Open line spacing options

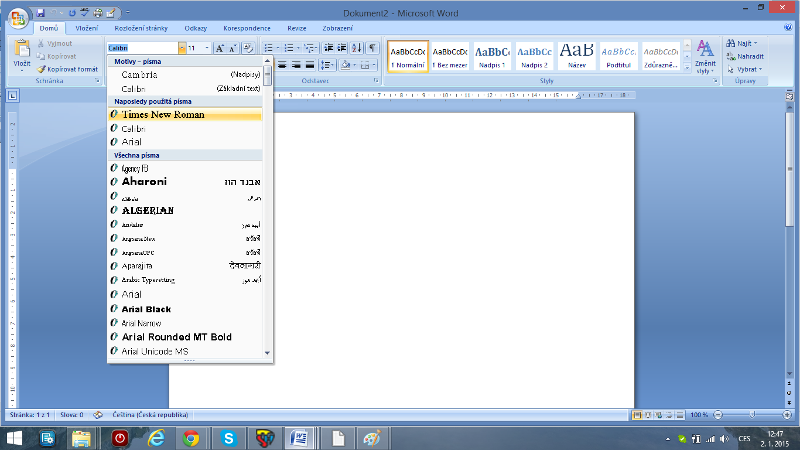[327, 65]
